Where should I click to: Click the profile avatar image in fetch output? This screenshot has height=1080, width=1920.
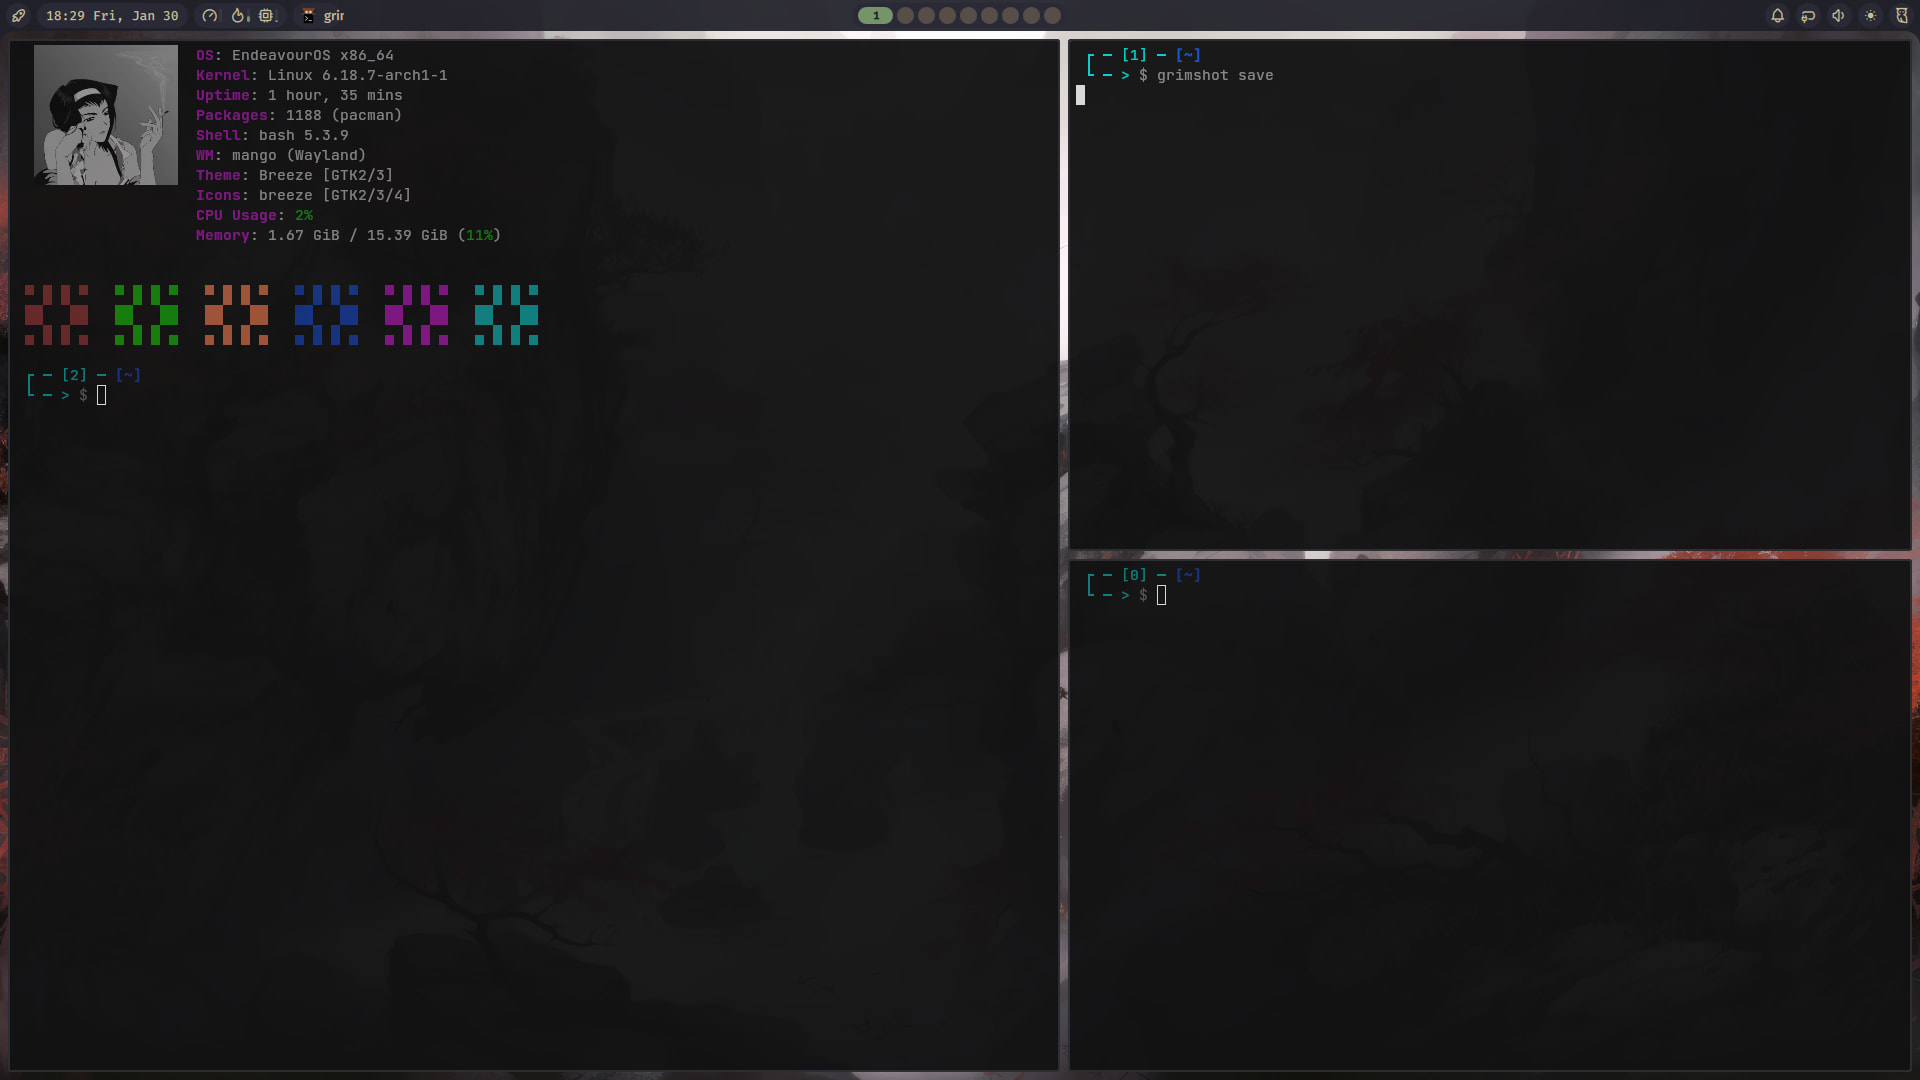pyautogui.click(x=106, y=114)
